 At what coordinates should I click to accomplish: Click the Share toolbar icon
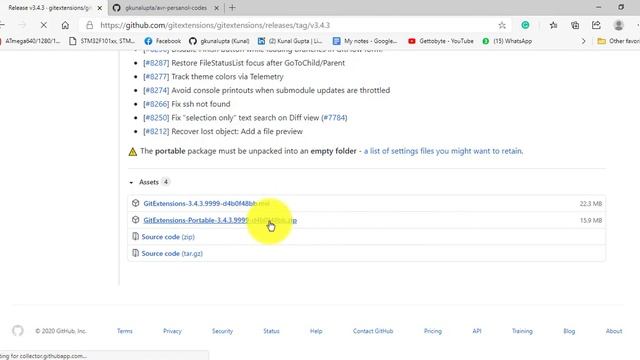point(596,25)
